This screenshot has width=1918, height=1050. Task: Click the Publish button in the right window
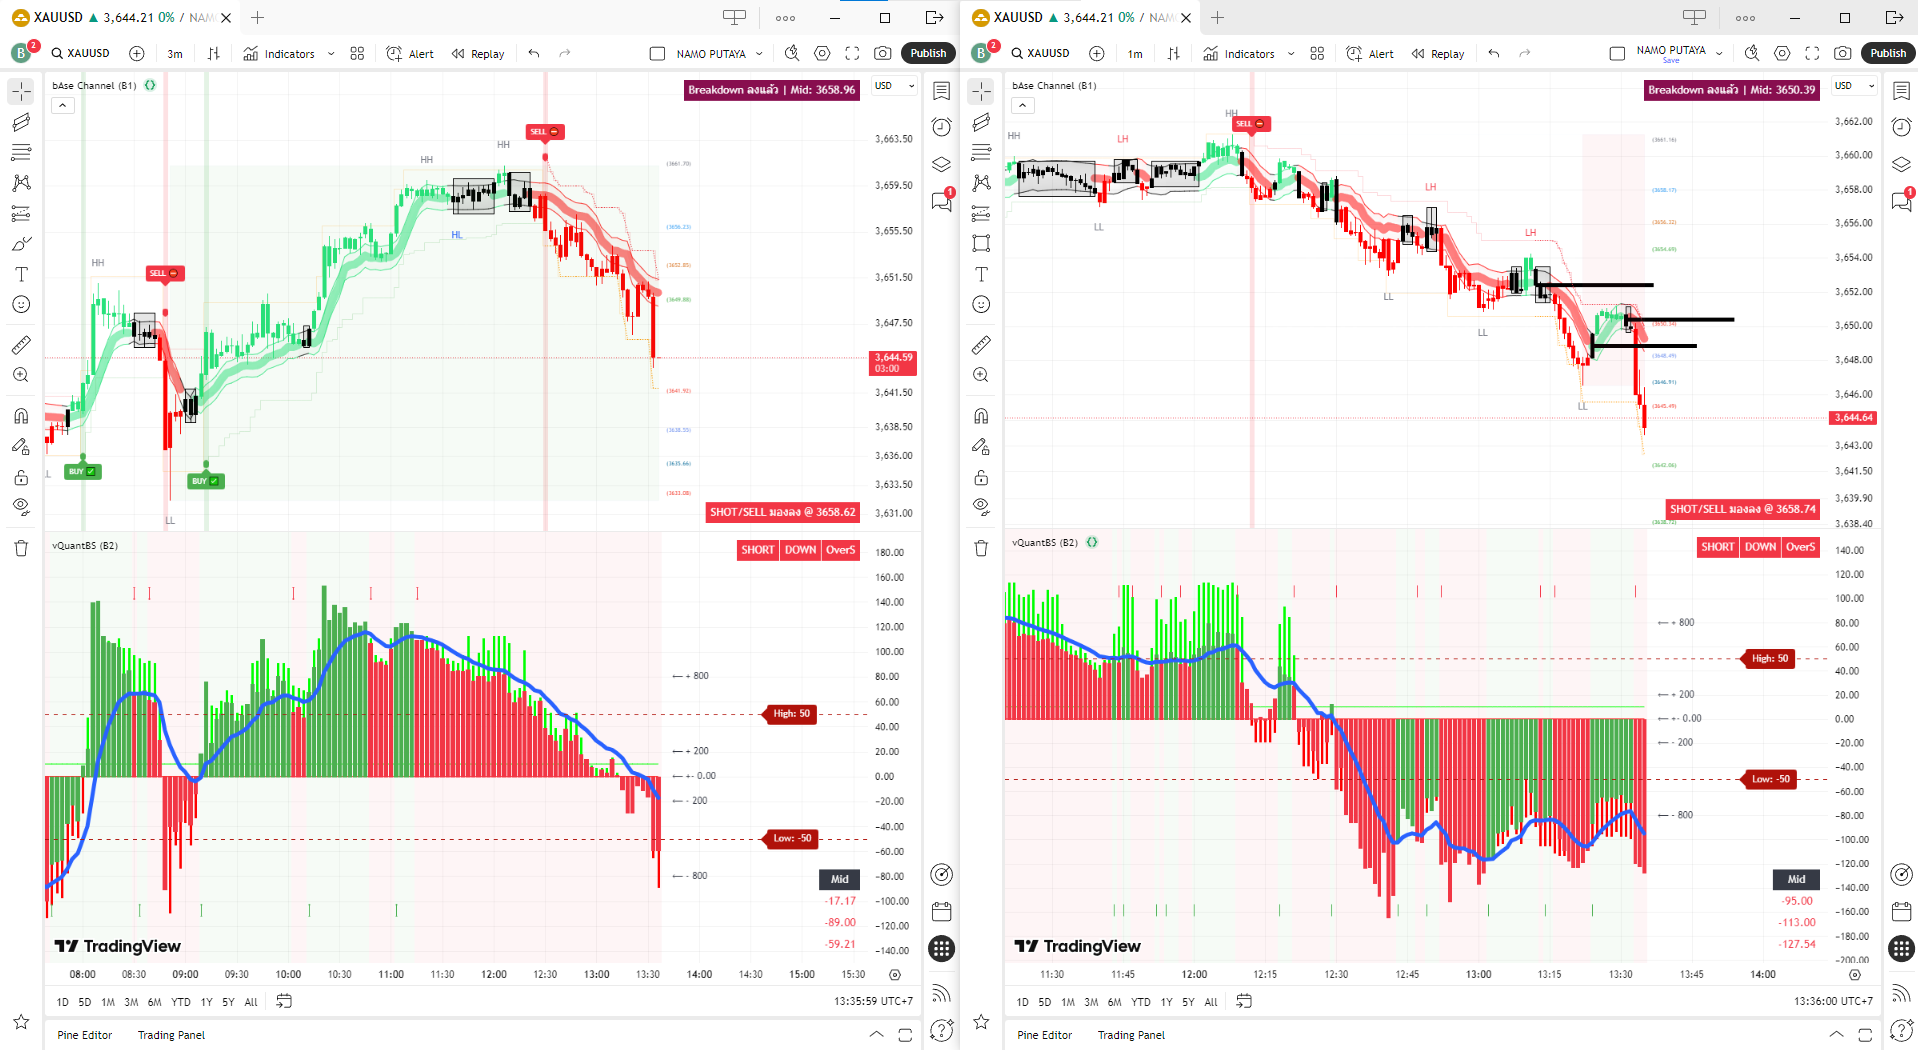click(x=1887, y=54)
